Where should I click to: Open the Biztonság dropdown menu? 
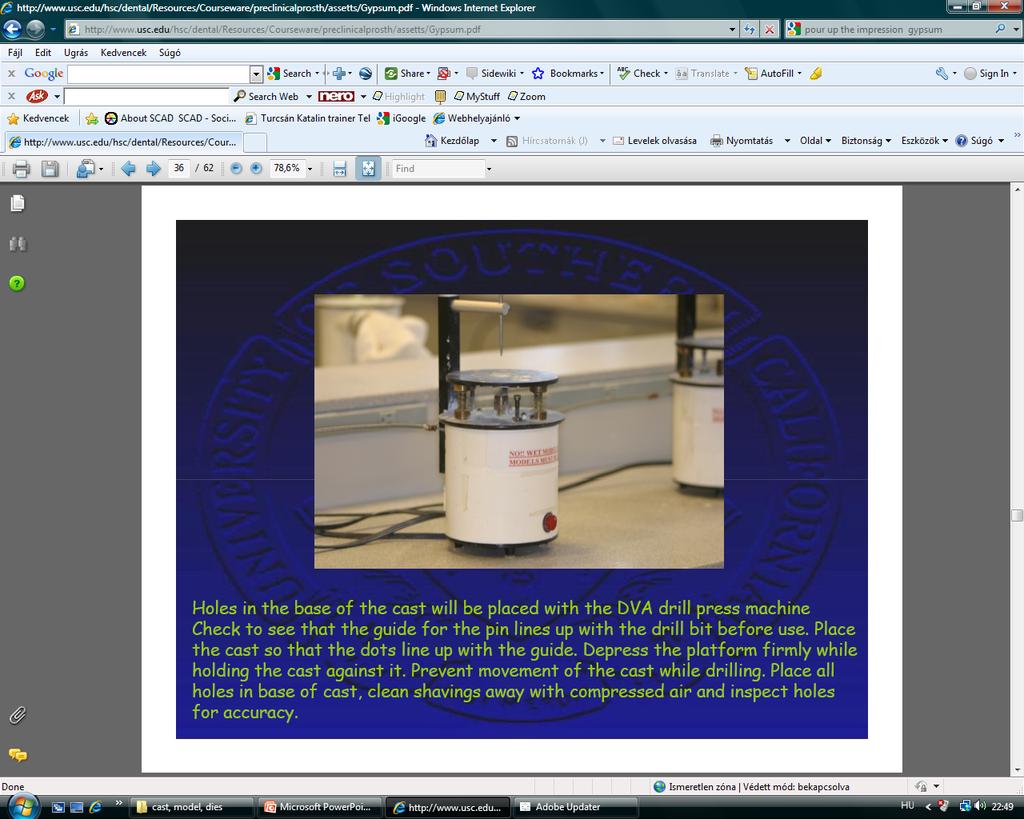click(x=866, y=140)
